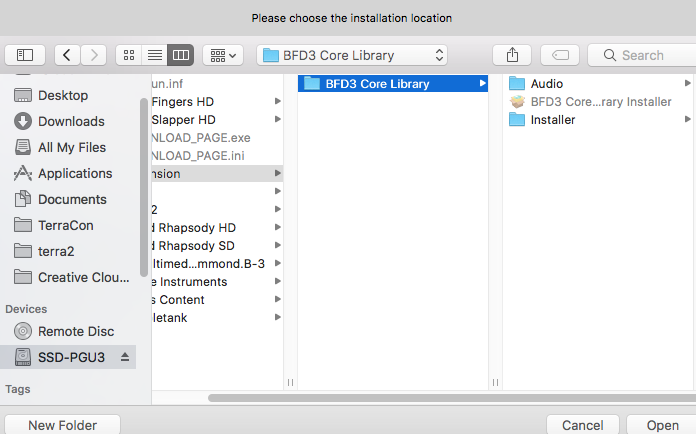The width and height of the screenshot is (696, 434).
Task: Expand arrow next to Audio folder
Action: (x=687, y=83)
